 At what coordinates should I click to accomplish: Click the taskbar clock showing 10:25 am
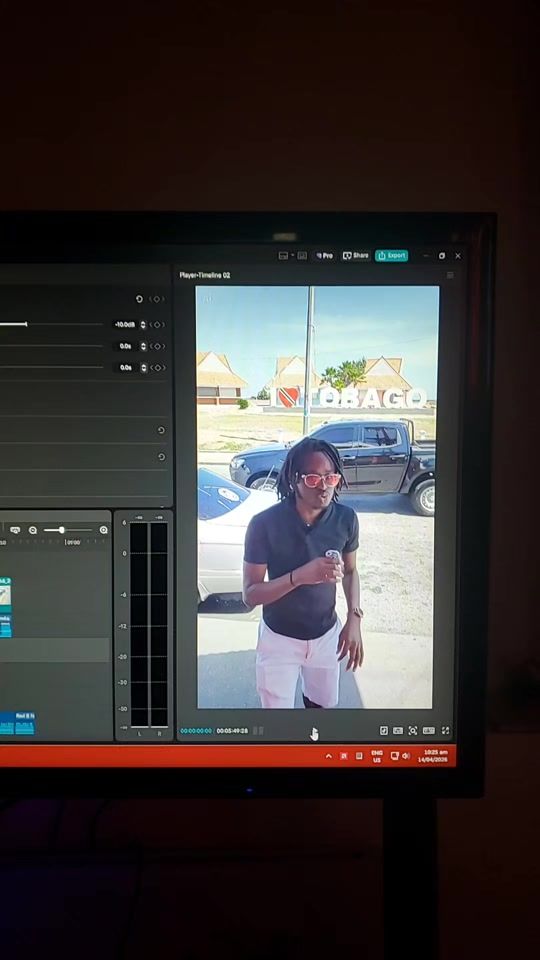tap(432, 756)
